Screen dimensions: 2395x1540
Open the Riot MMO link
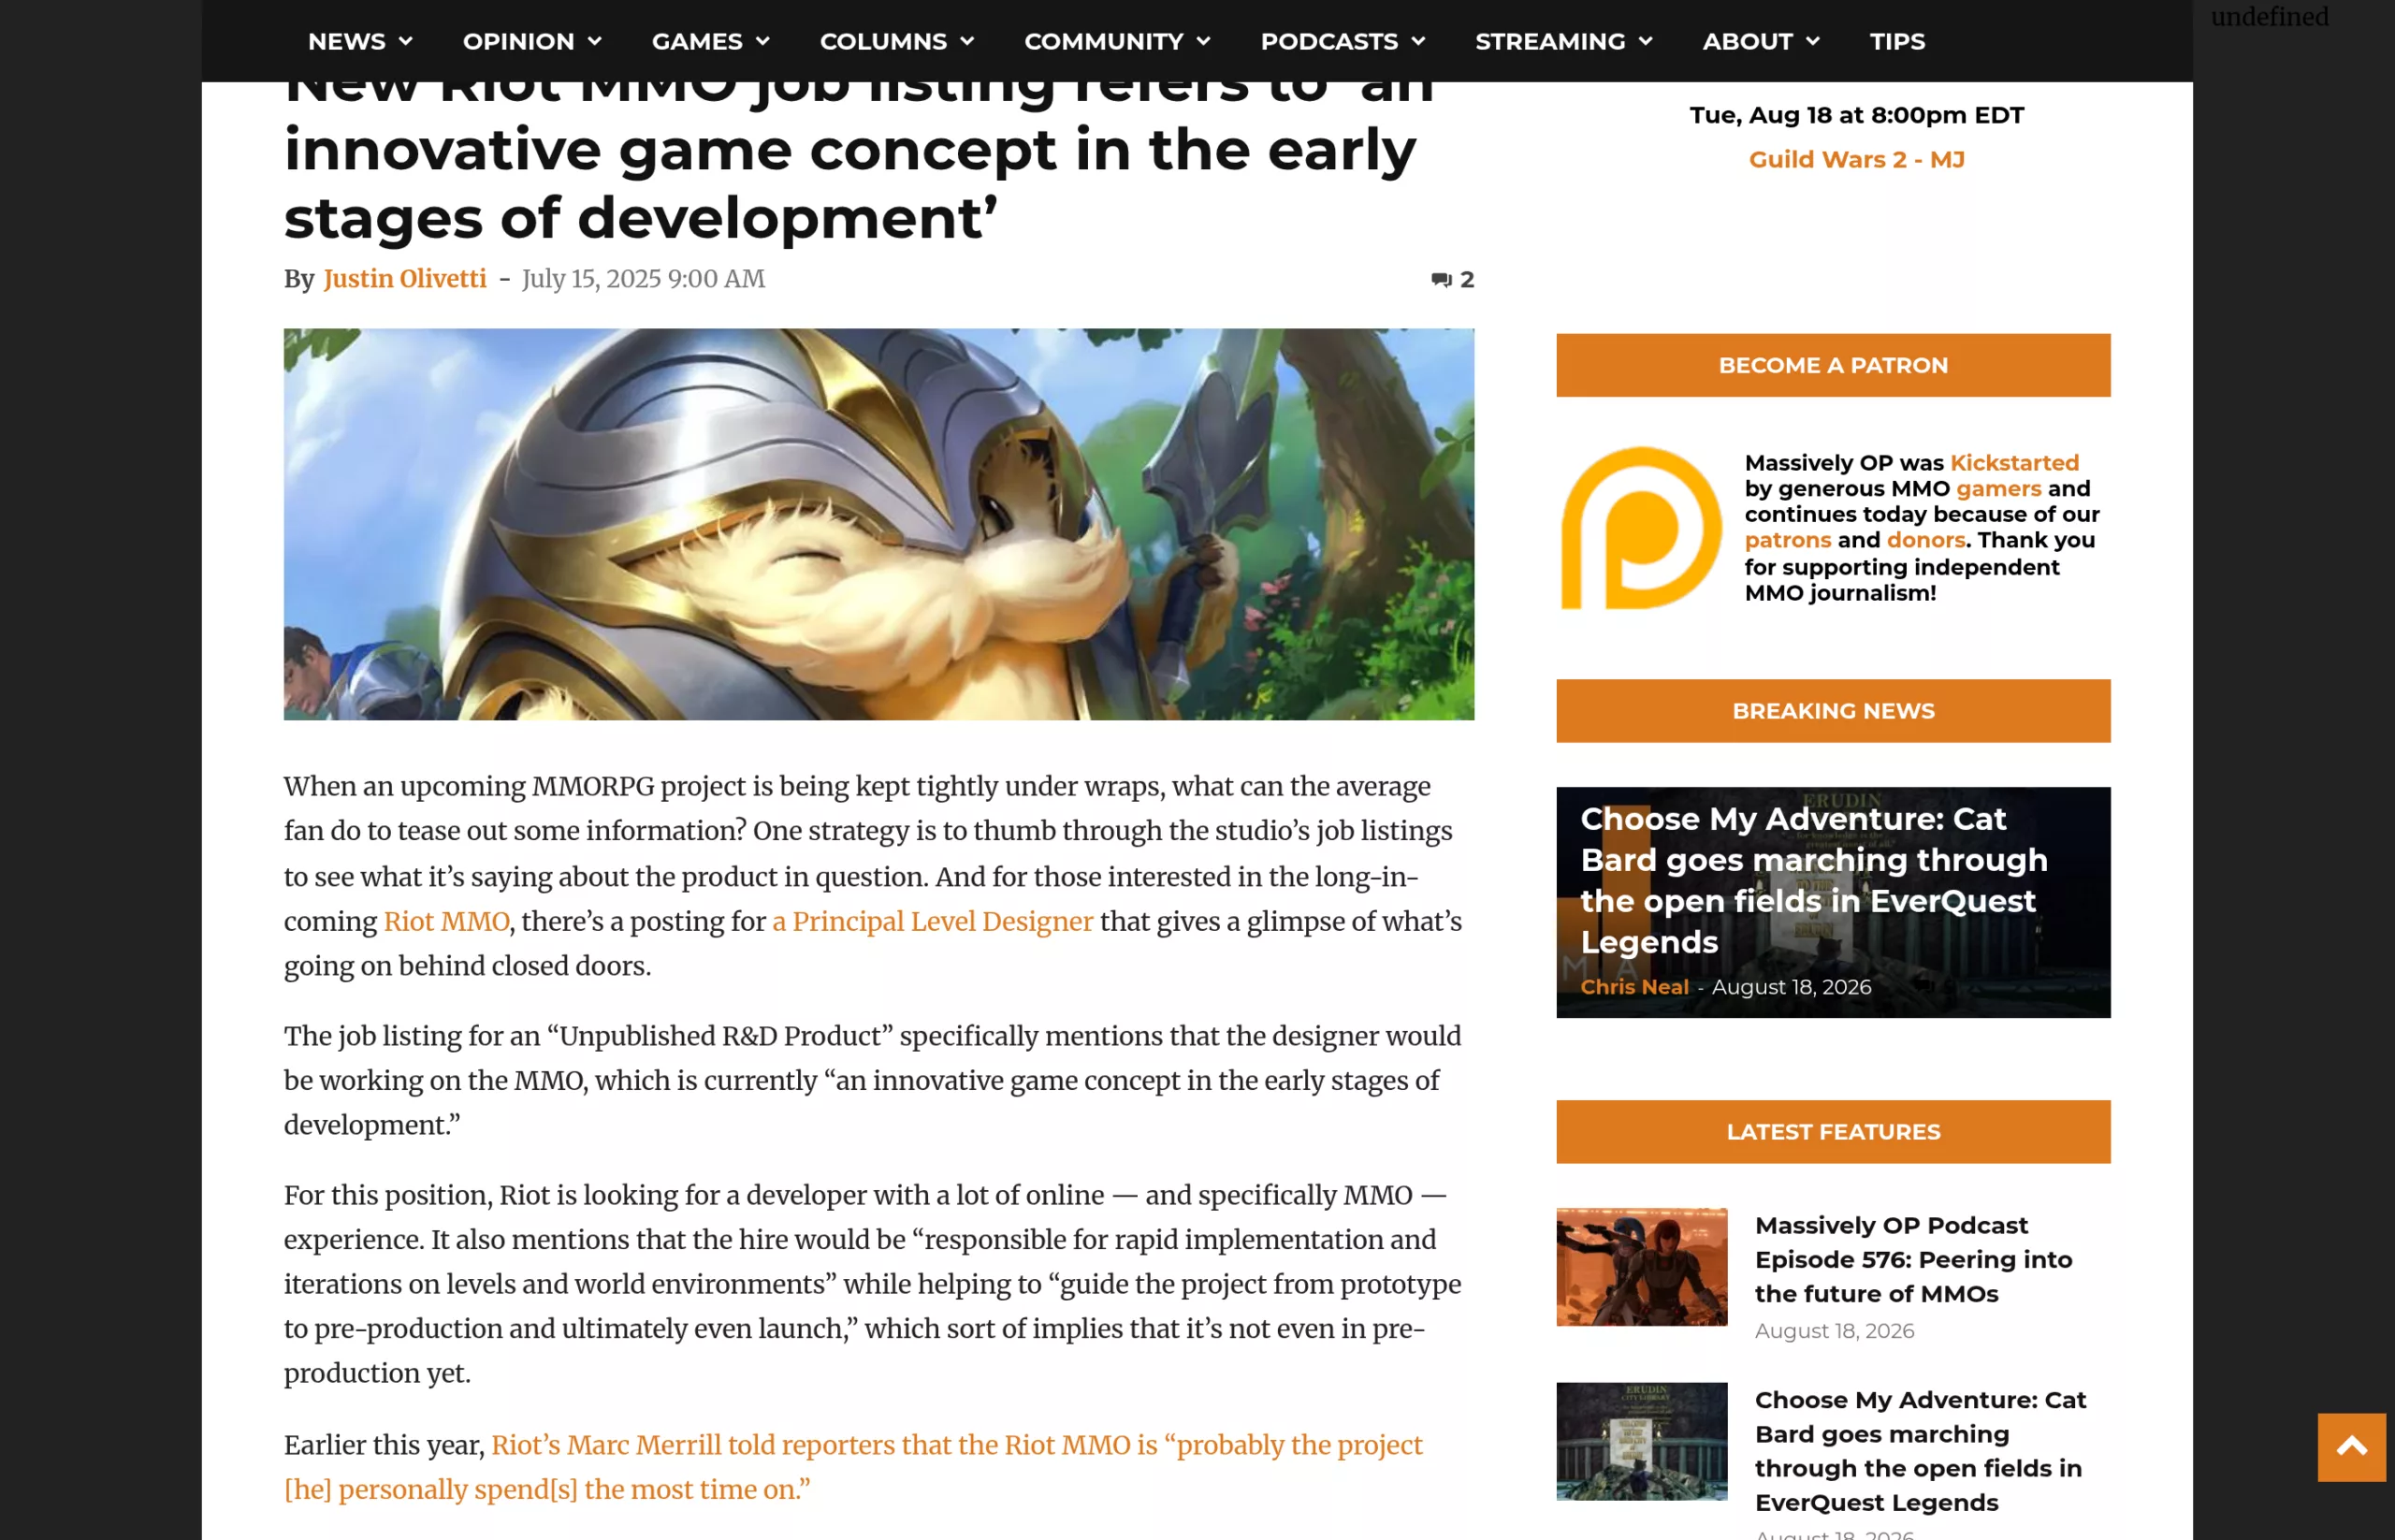pyautogui.click(x=446, y=921)
